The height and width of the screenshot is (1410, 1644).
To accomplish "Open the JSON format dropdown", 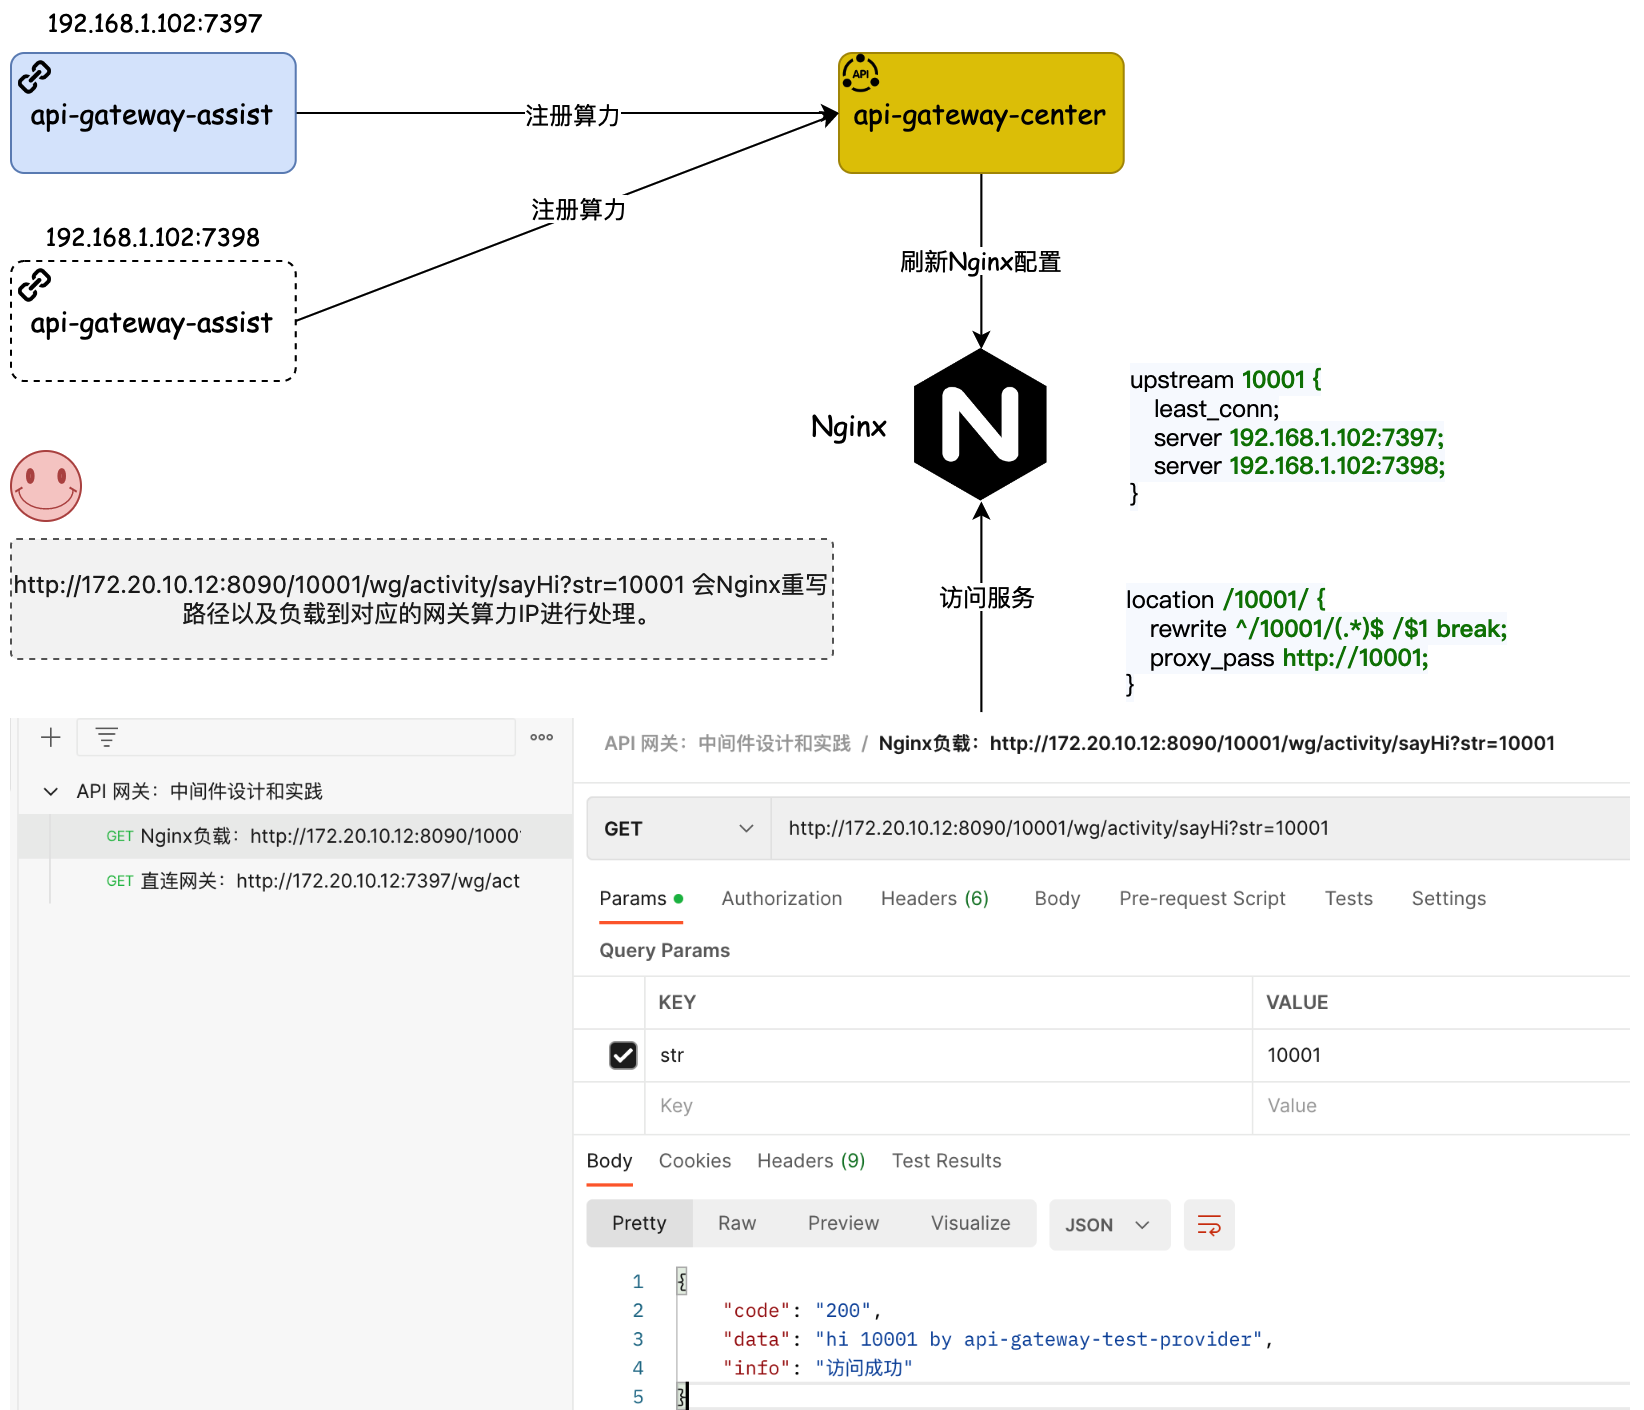I will [x=1108, y=1225].
